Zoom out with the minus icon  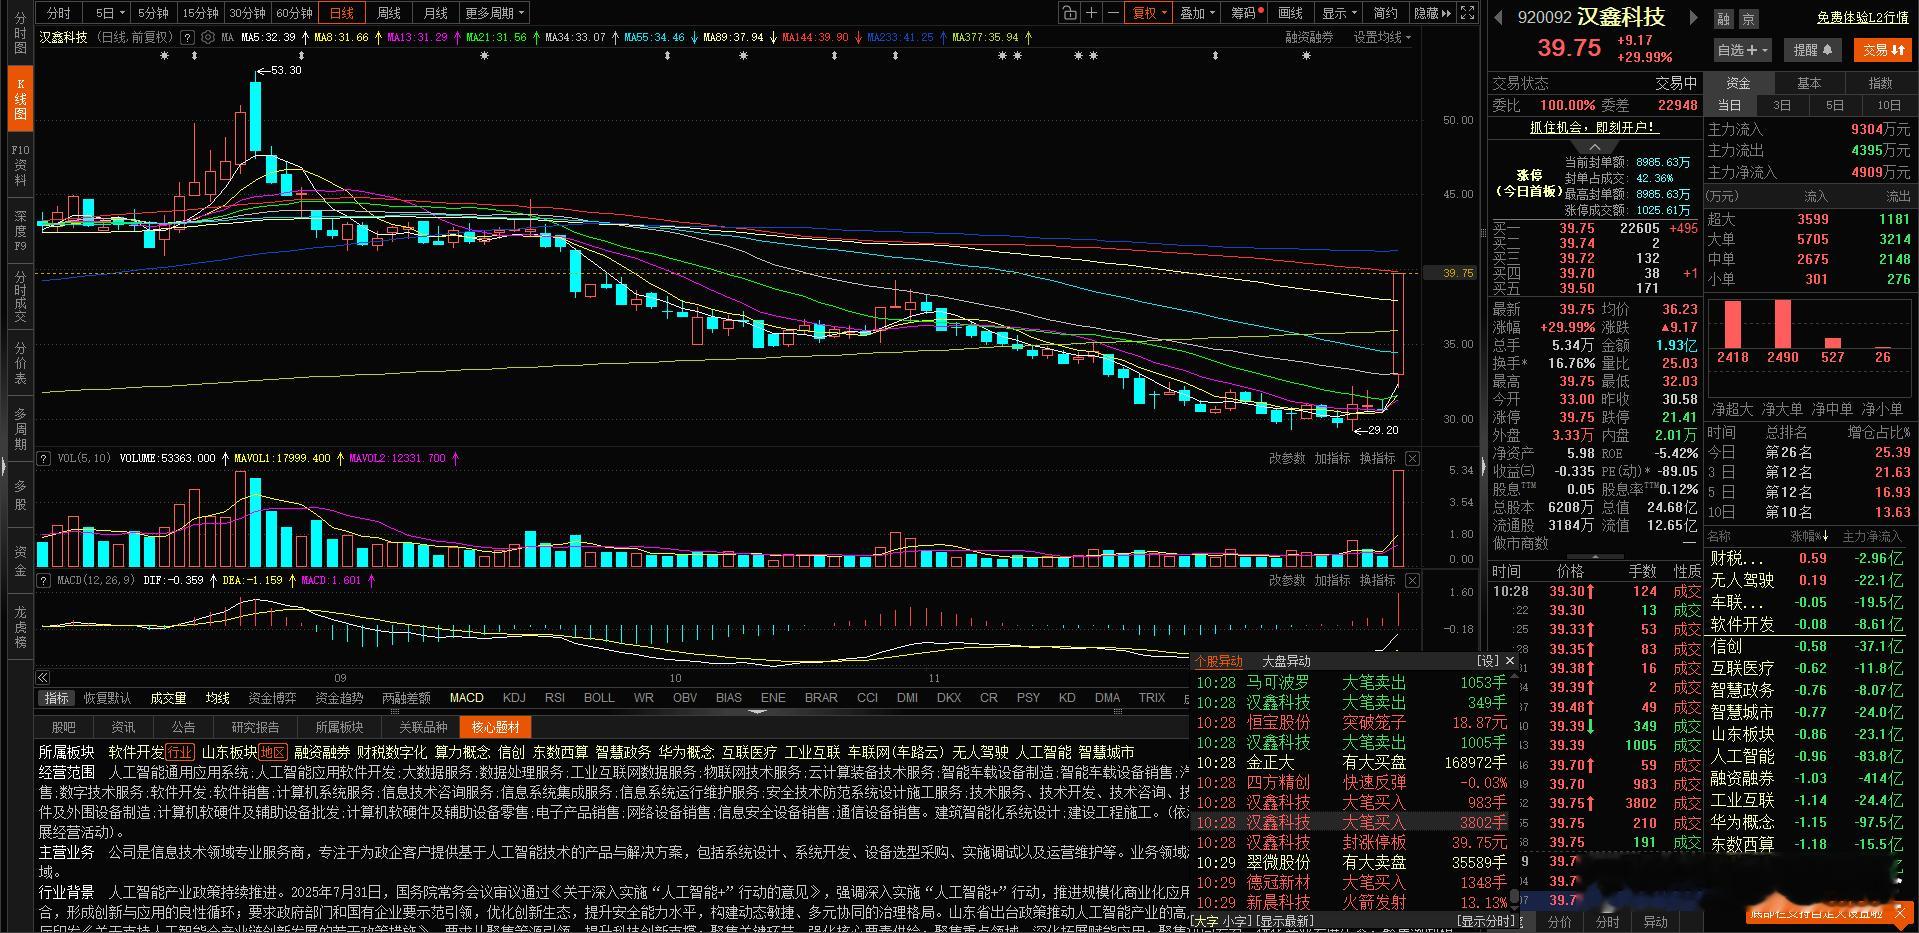coord(1112,13)
